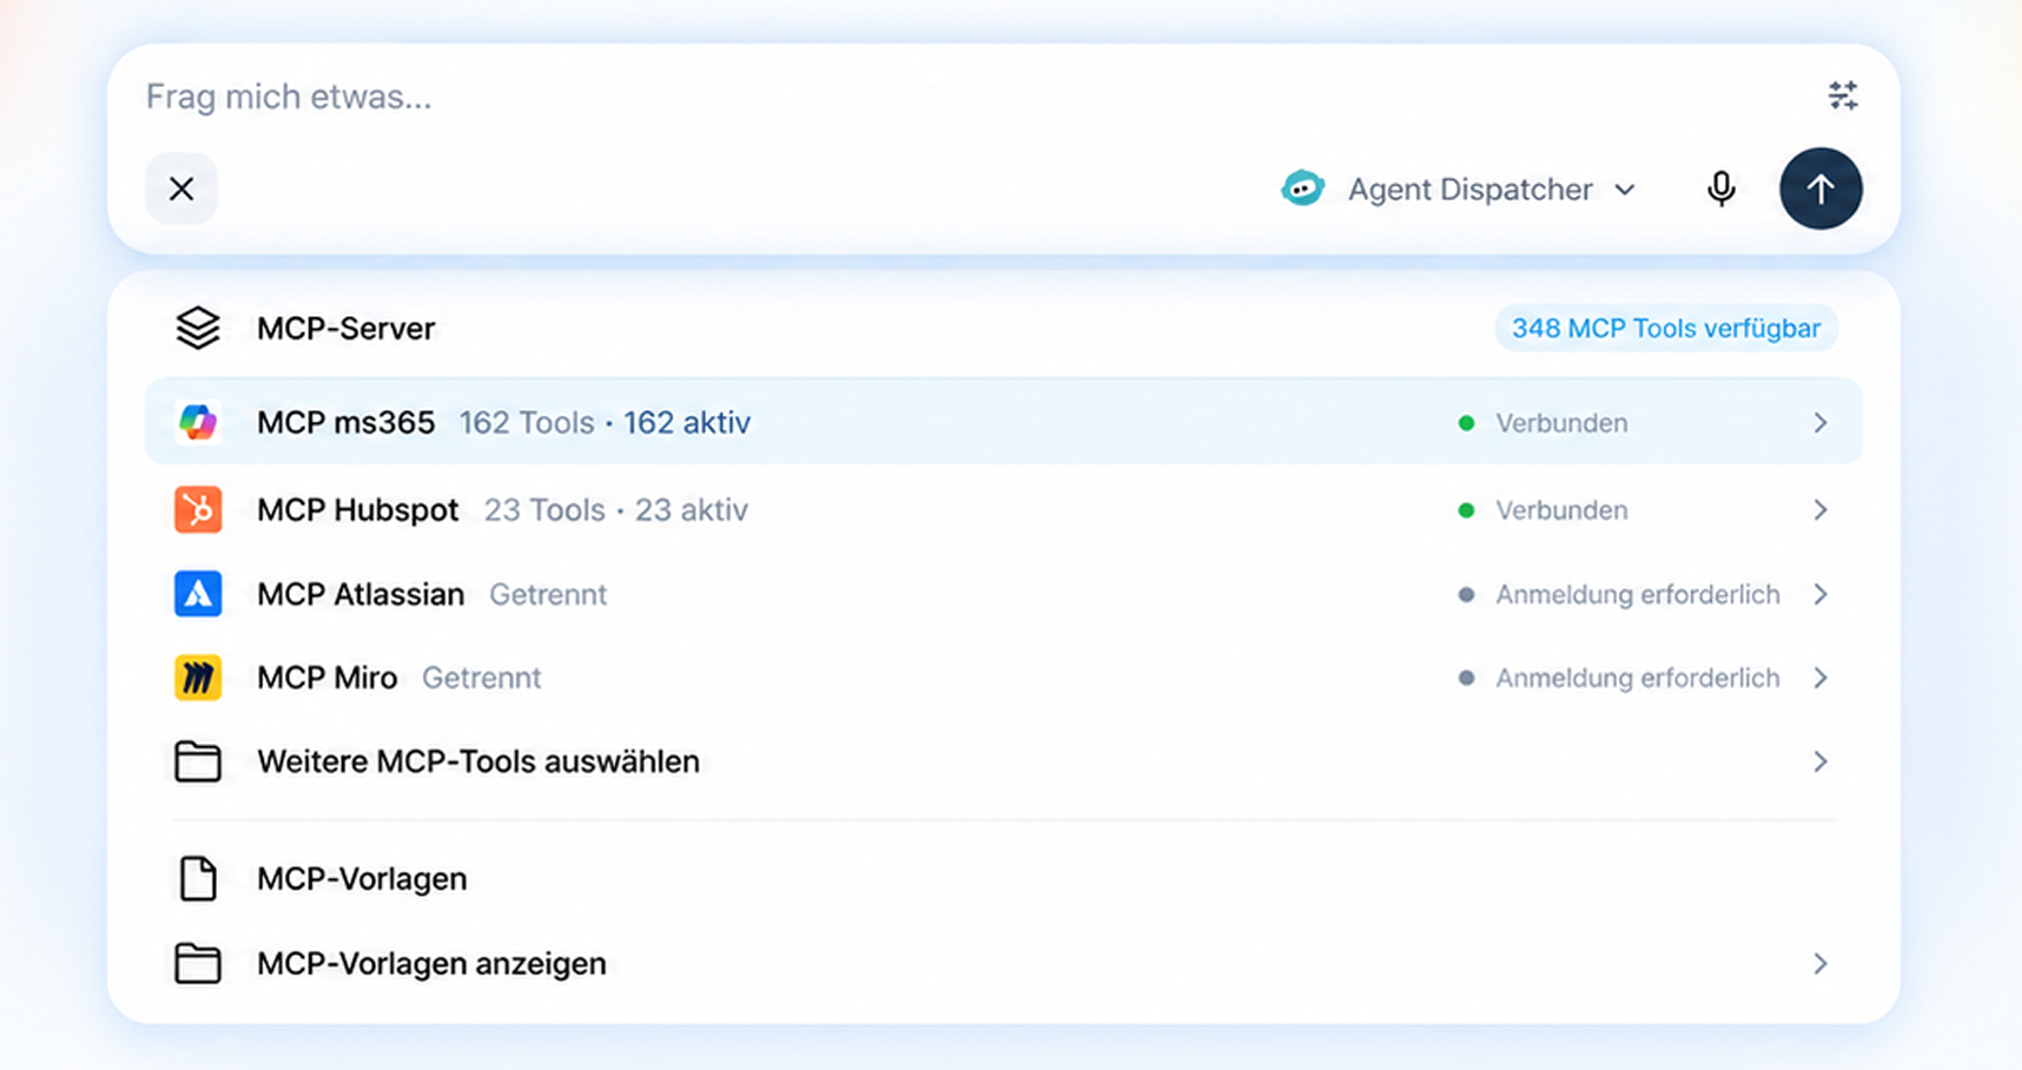Screen dimensions: 2022x1070
Task: Click the "Getrennt" label next to MCP Atlassian
Action: [x=548, y=594]
